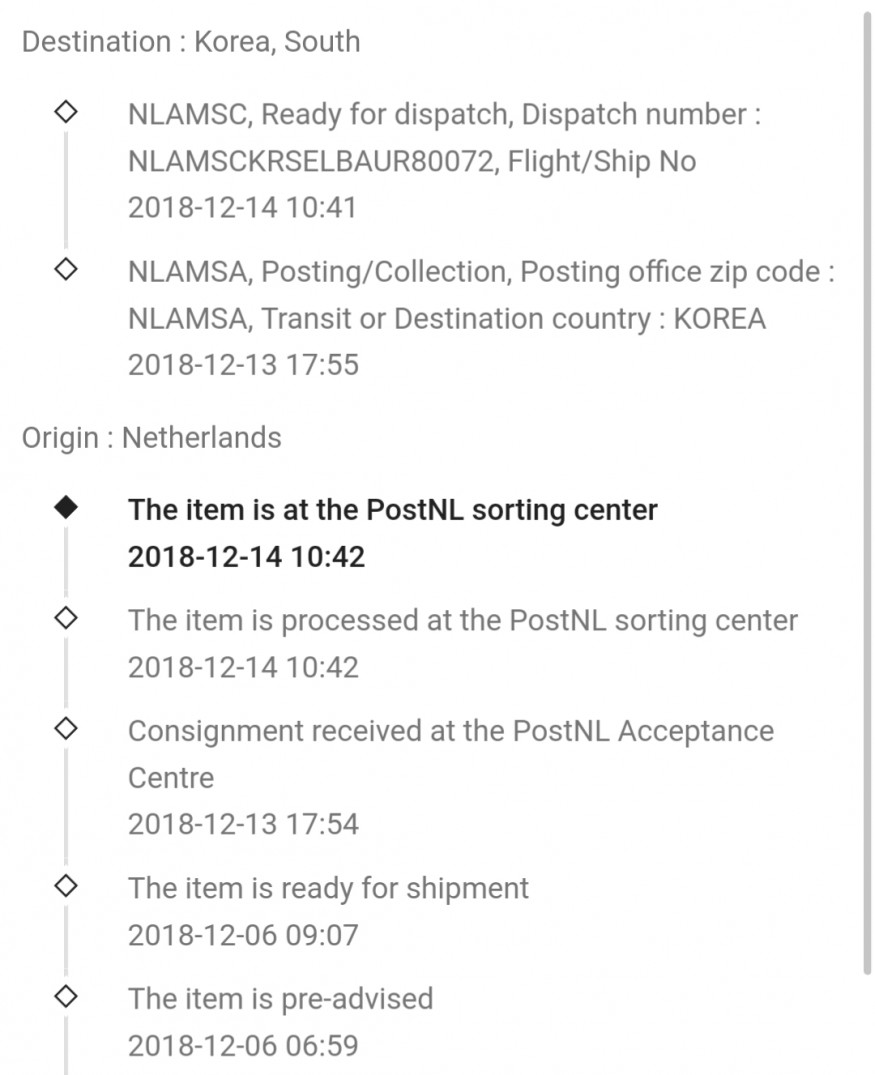This screenshot has width=875, height=1075.
Task: Click the diamond beside the 'Consignment received' event
Action: pos(66,729)
